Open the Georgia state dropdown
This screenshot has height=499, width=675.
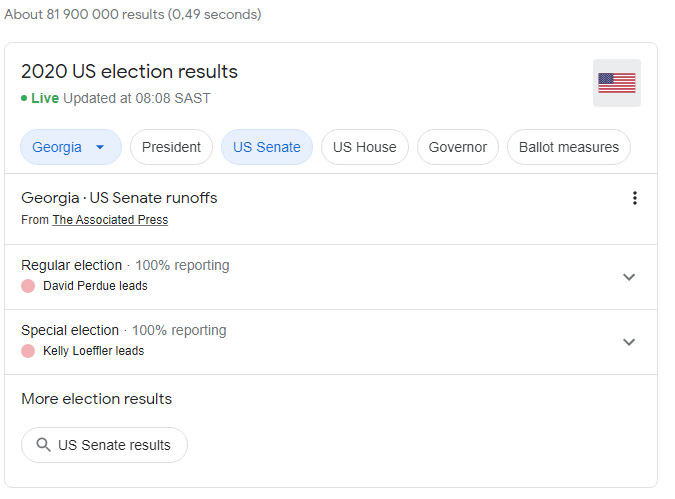click(70, 147)
